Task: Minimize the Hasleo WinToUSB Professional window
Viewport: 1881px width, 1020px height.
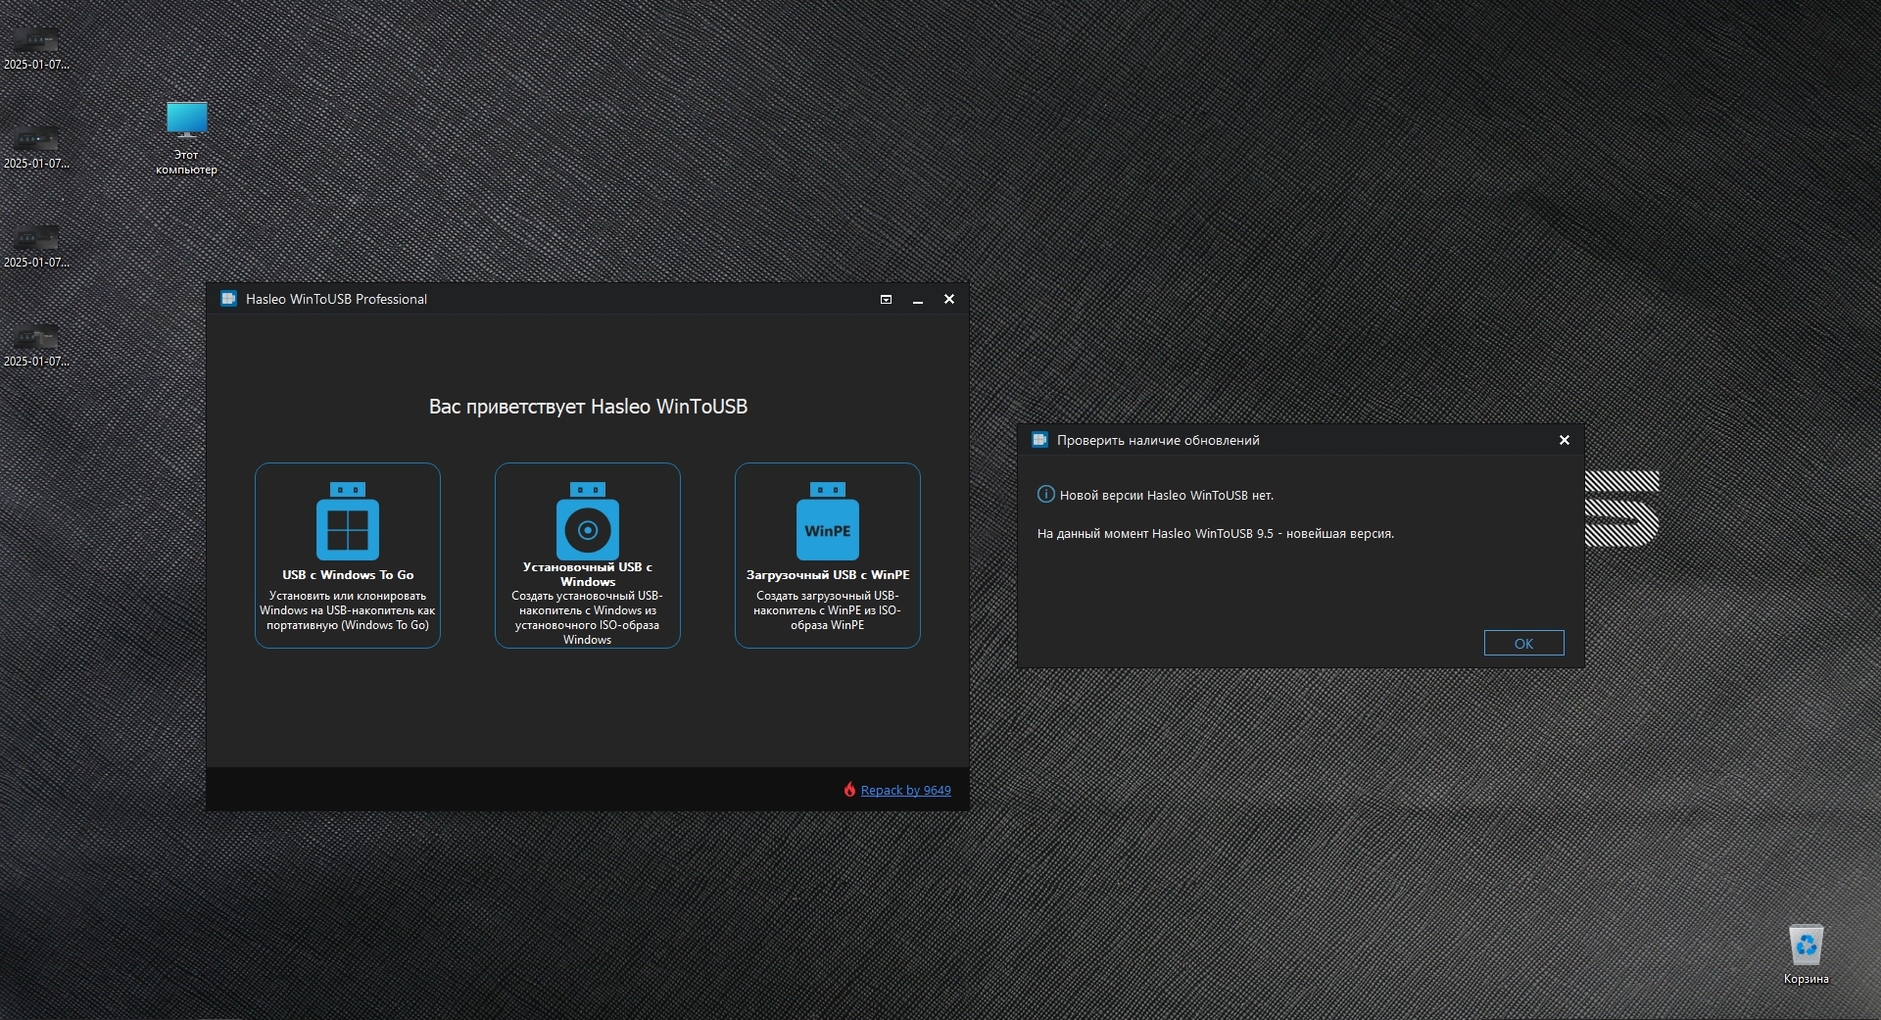Action: 917,299
